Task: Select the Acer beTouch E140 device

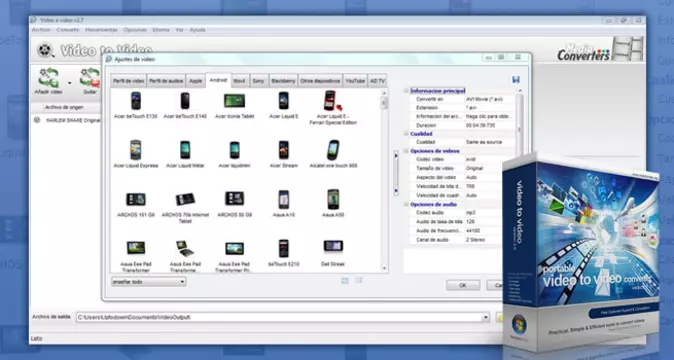Action: click(x=185, y=105)
